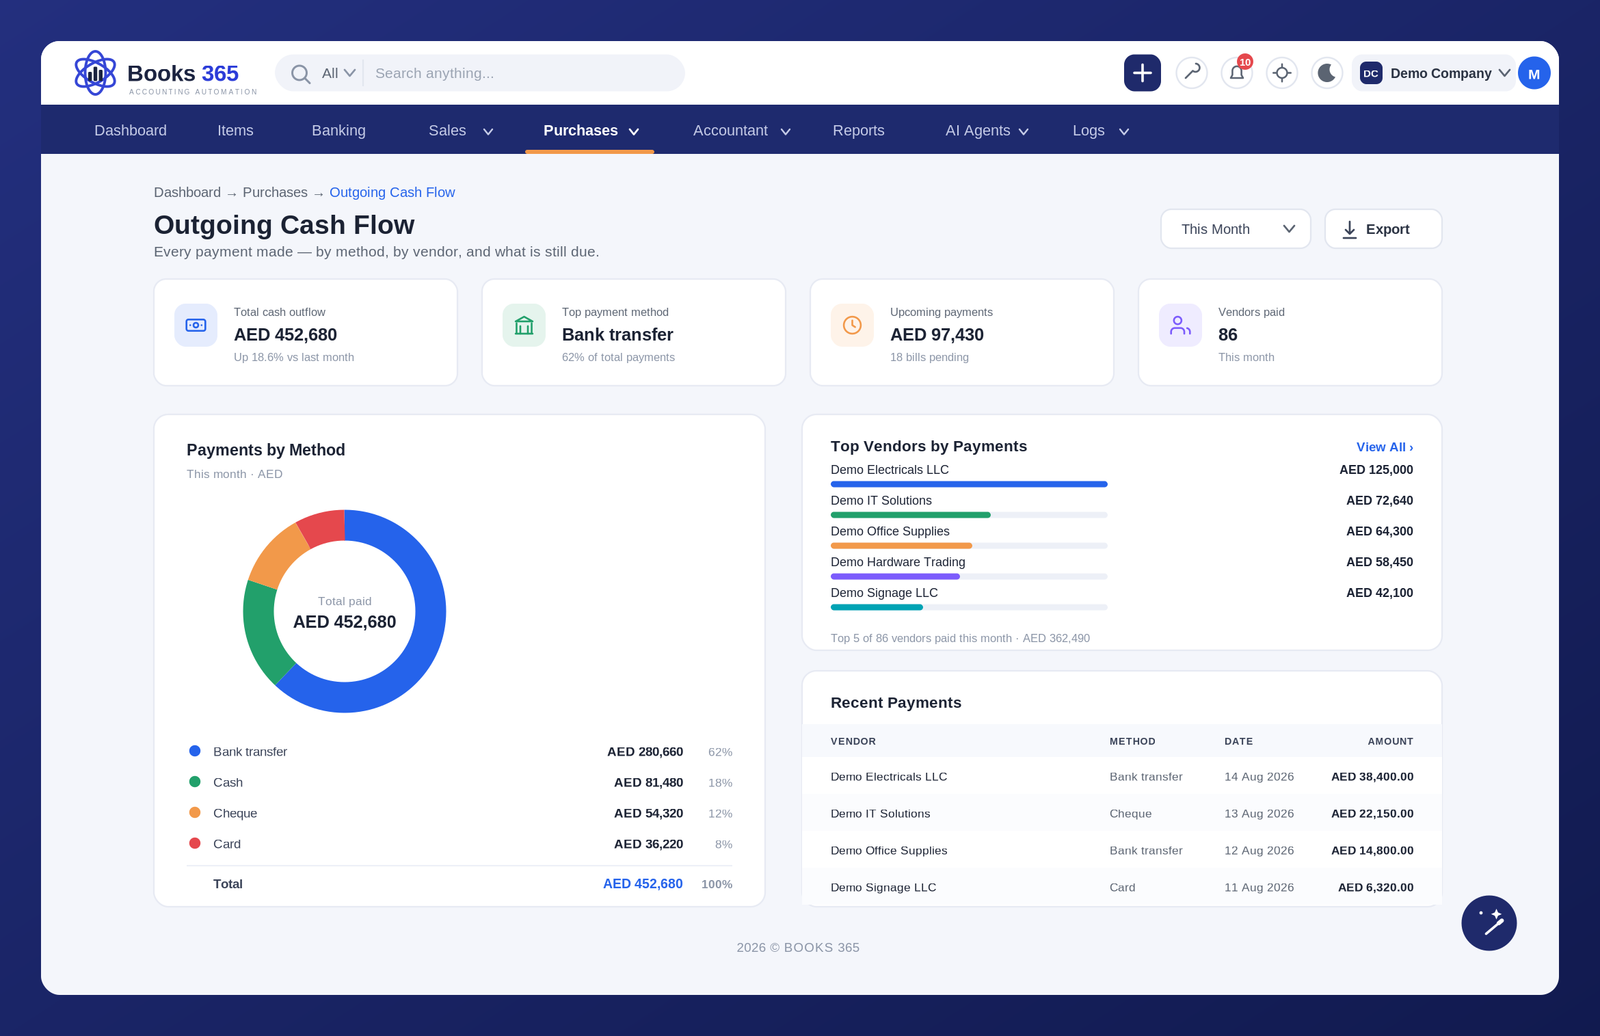This screenshot has width=1600, height=1036.
Task: Expand the Demo Company switcher
Action: coord(1434,73)
